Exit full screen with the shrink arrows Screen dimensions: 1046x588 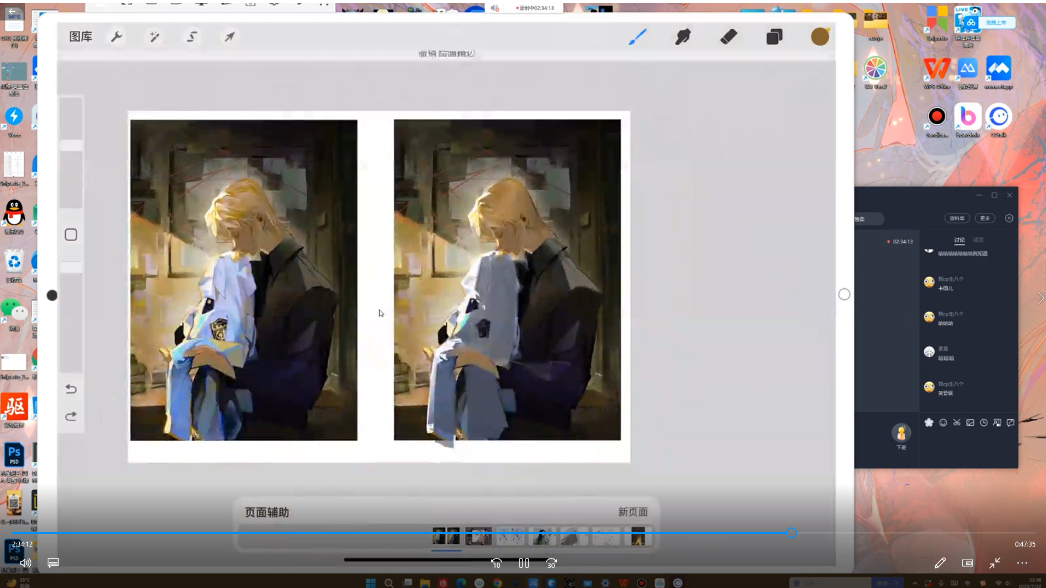(x=995, y=563)
